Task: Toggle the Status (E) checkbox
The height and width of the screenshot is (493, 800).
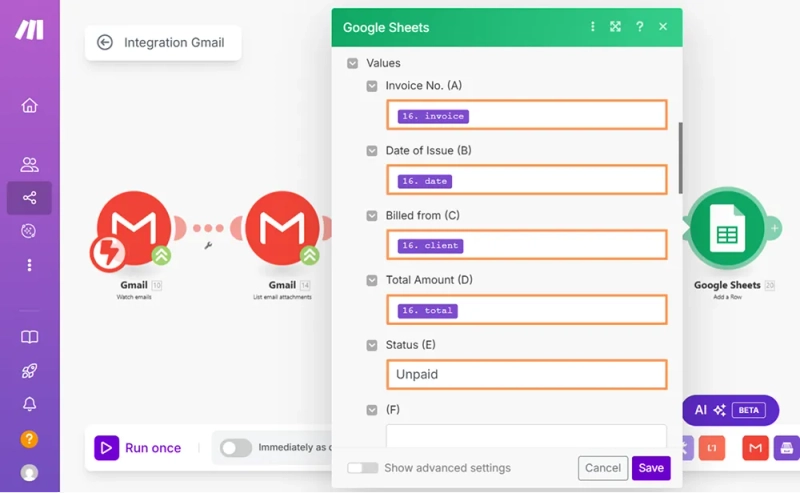Action: [x=372, y=345]
